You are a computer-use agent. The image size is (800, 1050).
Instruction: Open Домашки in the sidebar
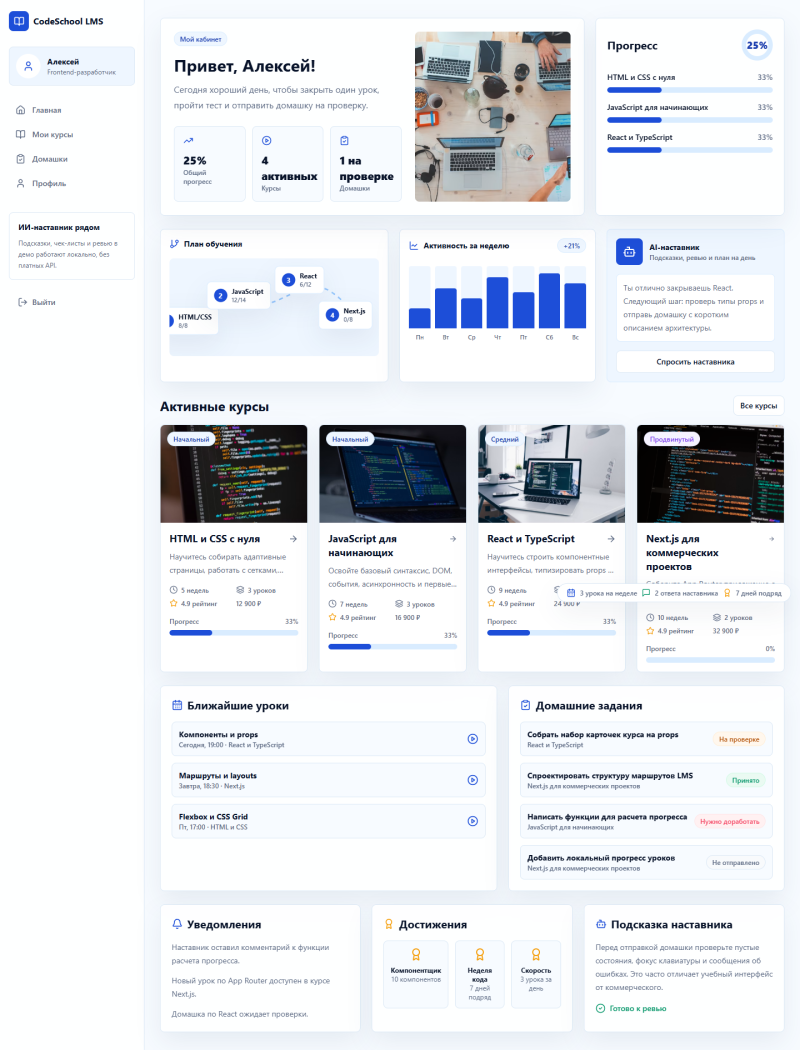pos(72,159)
